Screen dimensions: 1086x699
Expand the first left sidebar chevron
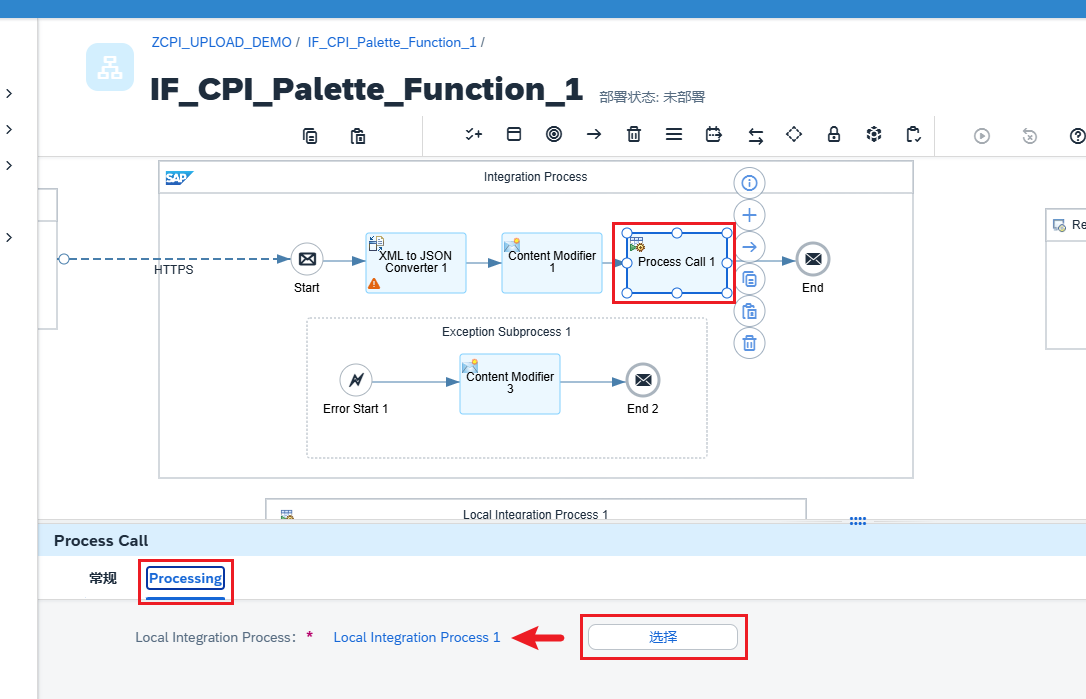(x=9, y=94)
